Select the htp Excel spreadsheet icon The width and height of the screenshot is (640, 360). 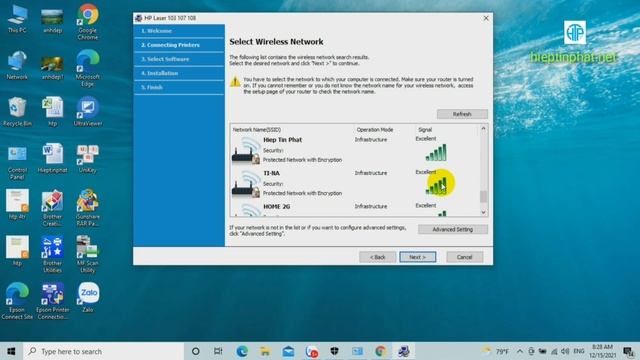52,111
